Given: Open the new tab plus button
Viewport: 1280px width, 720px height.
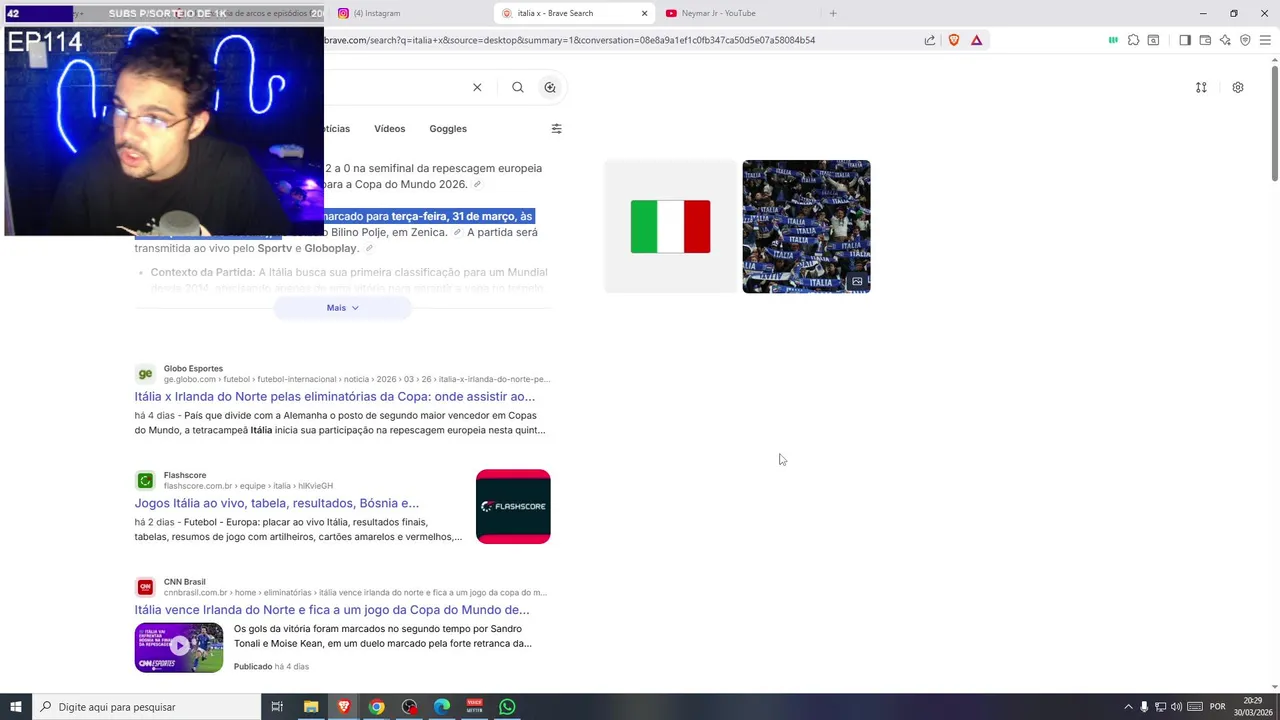Looking at the screenshot, I should point(833,13).
